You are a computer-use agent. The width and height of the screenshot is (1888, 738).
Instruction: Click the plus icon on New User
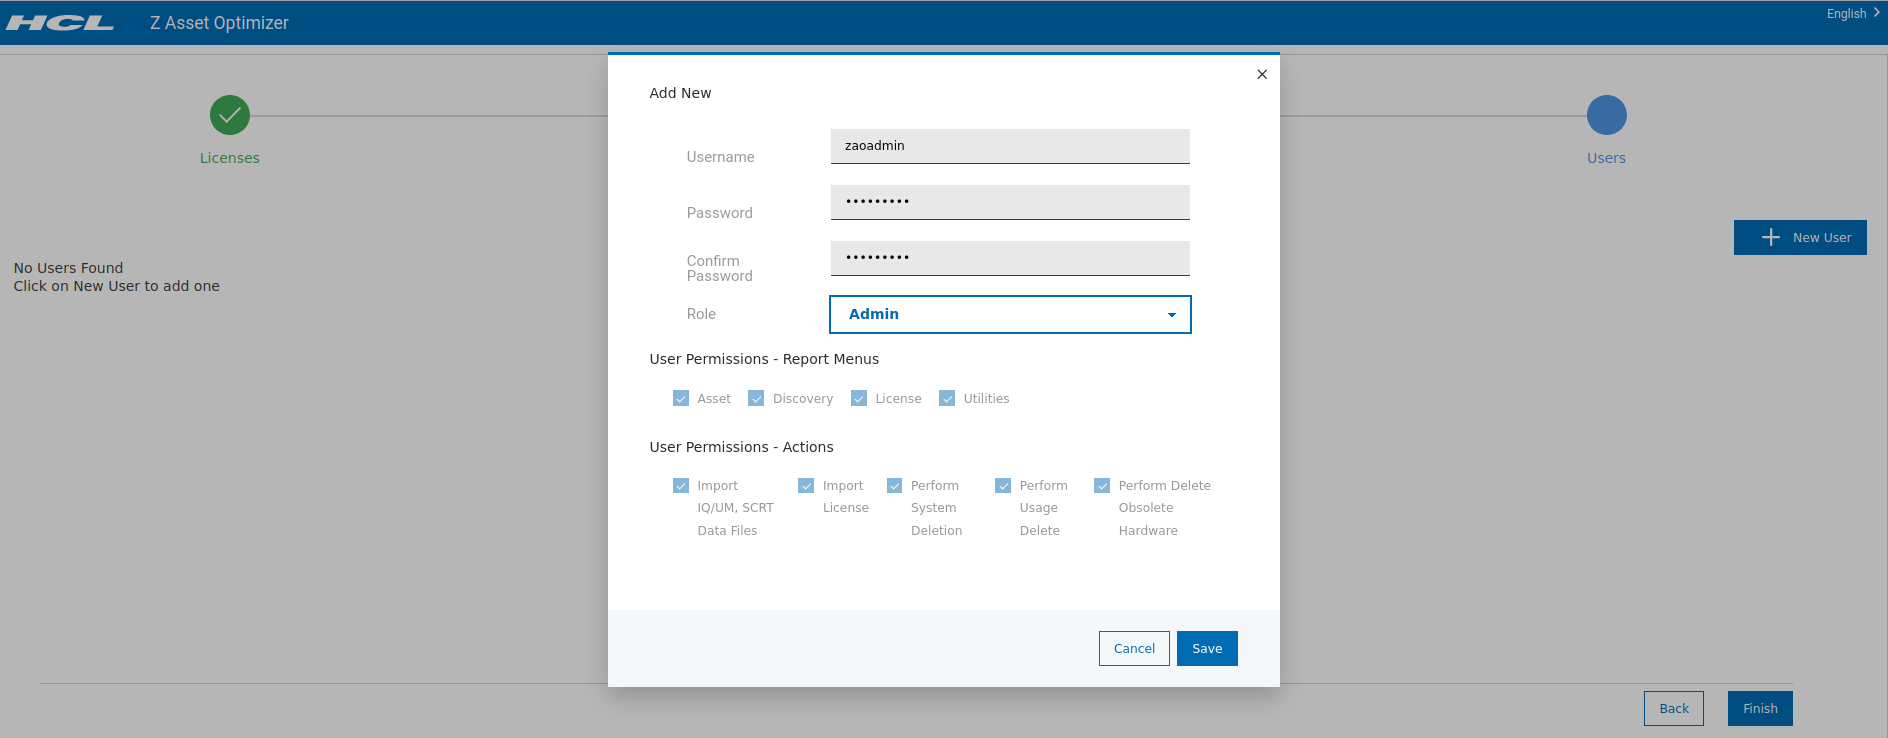point(1770,237)
